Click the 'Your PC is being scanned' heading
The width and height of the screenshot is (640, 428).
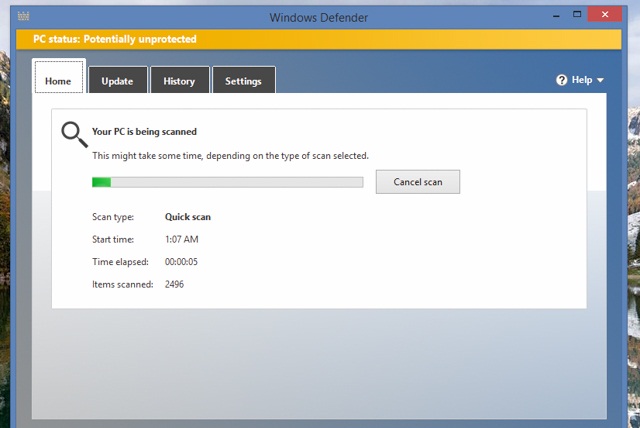[144, 131]
